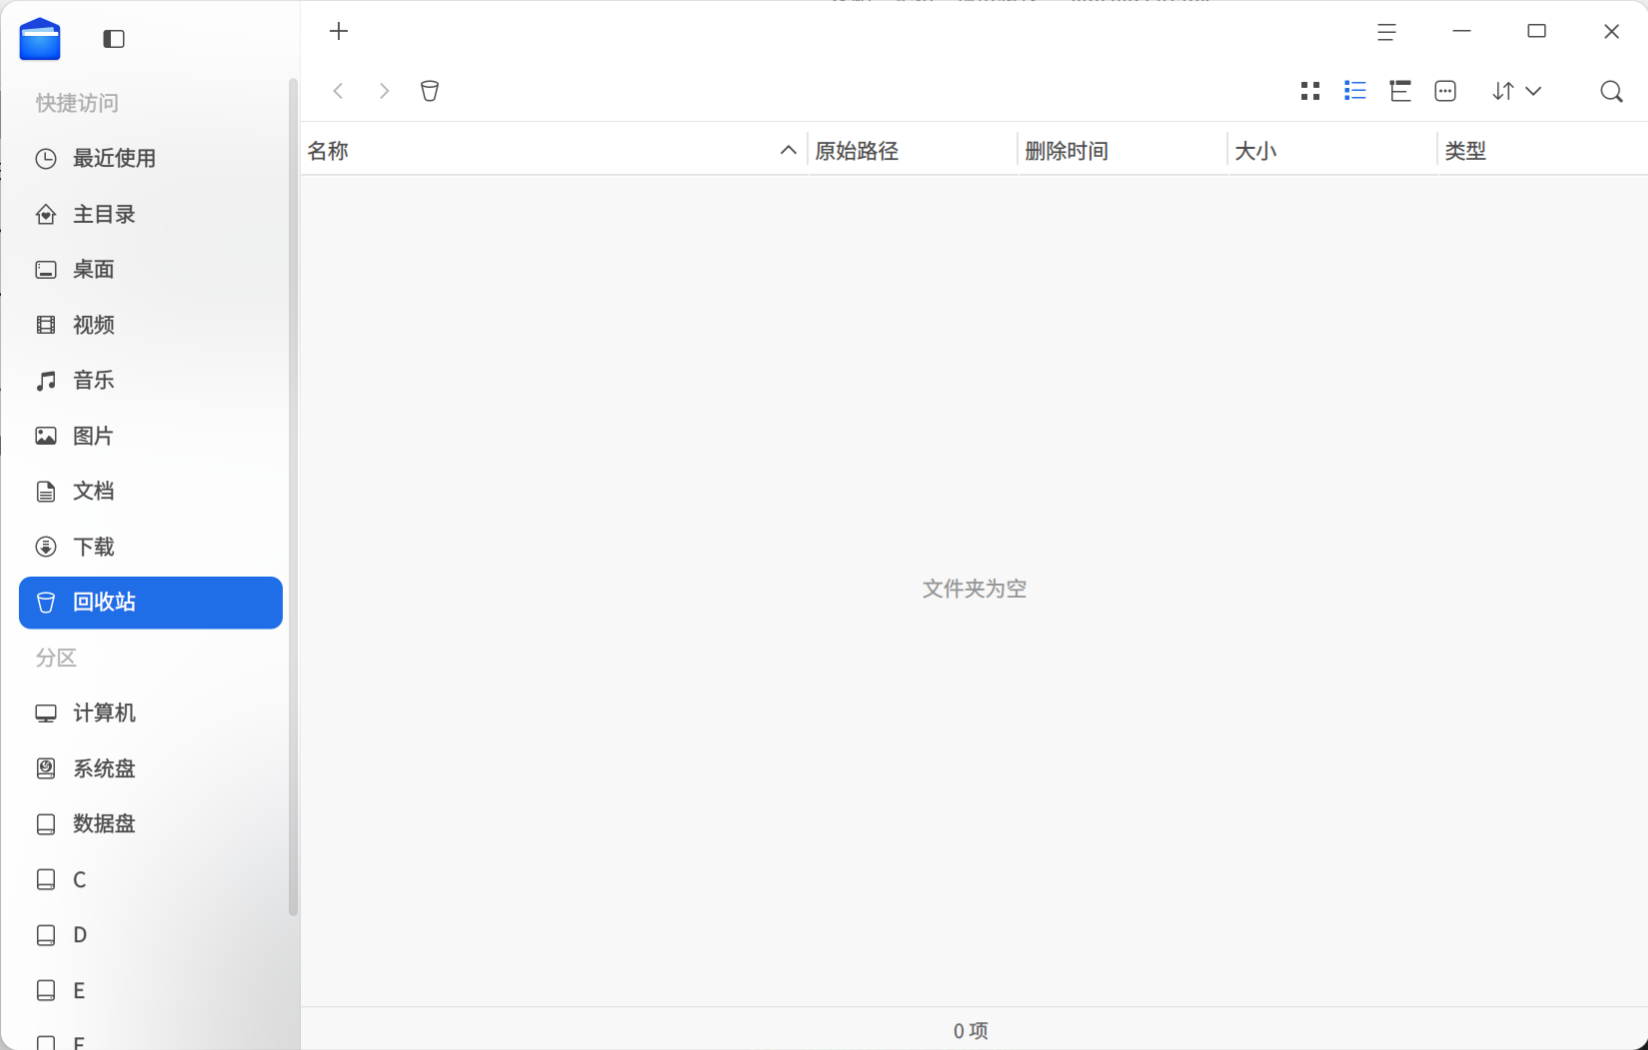Maximize the file manager window

click(1537, 32)
